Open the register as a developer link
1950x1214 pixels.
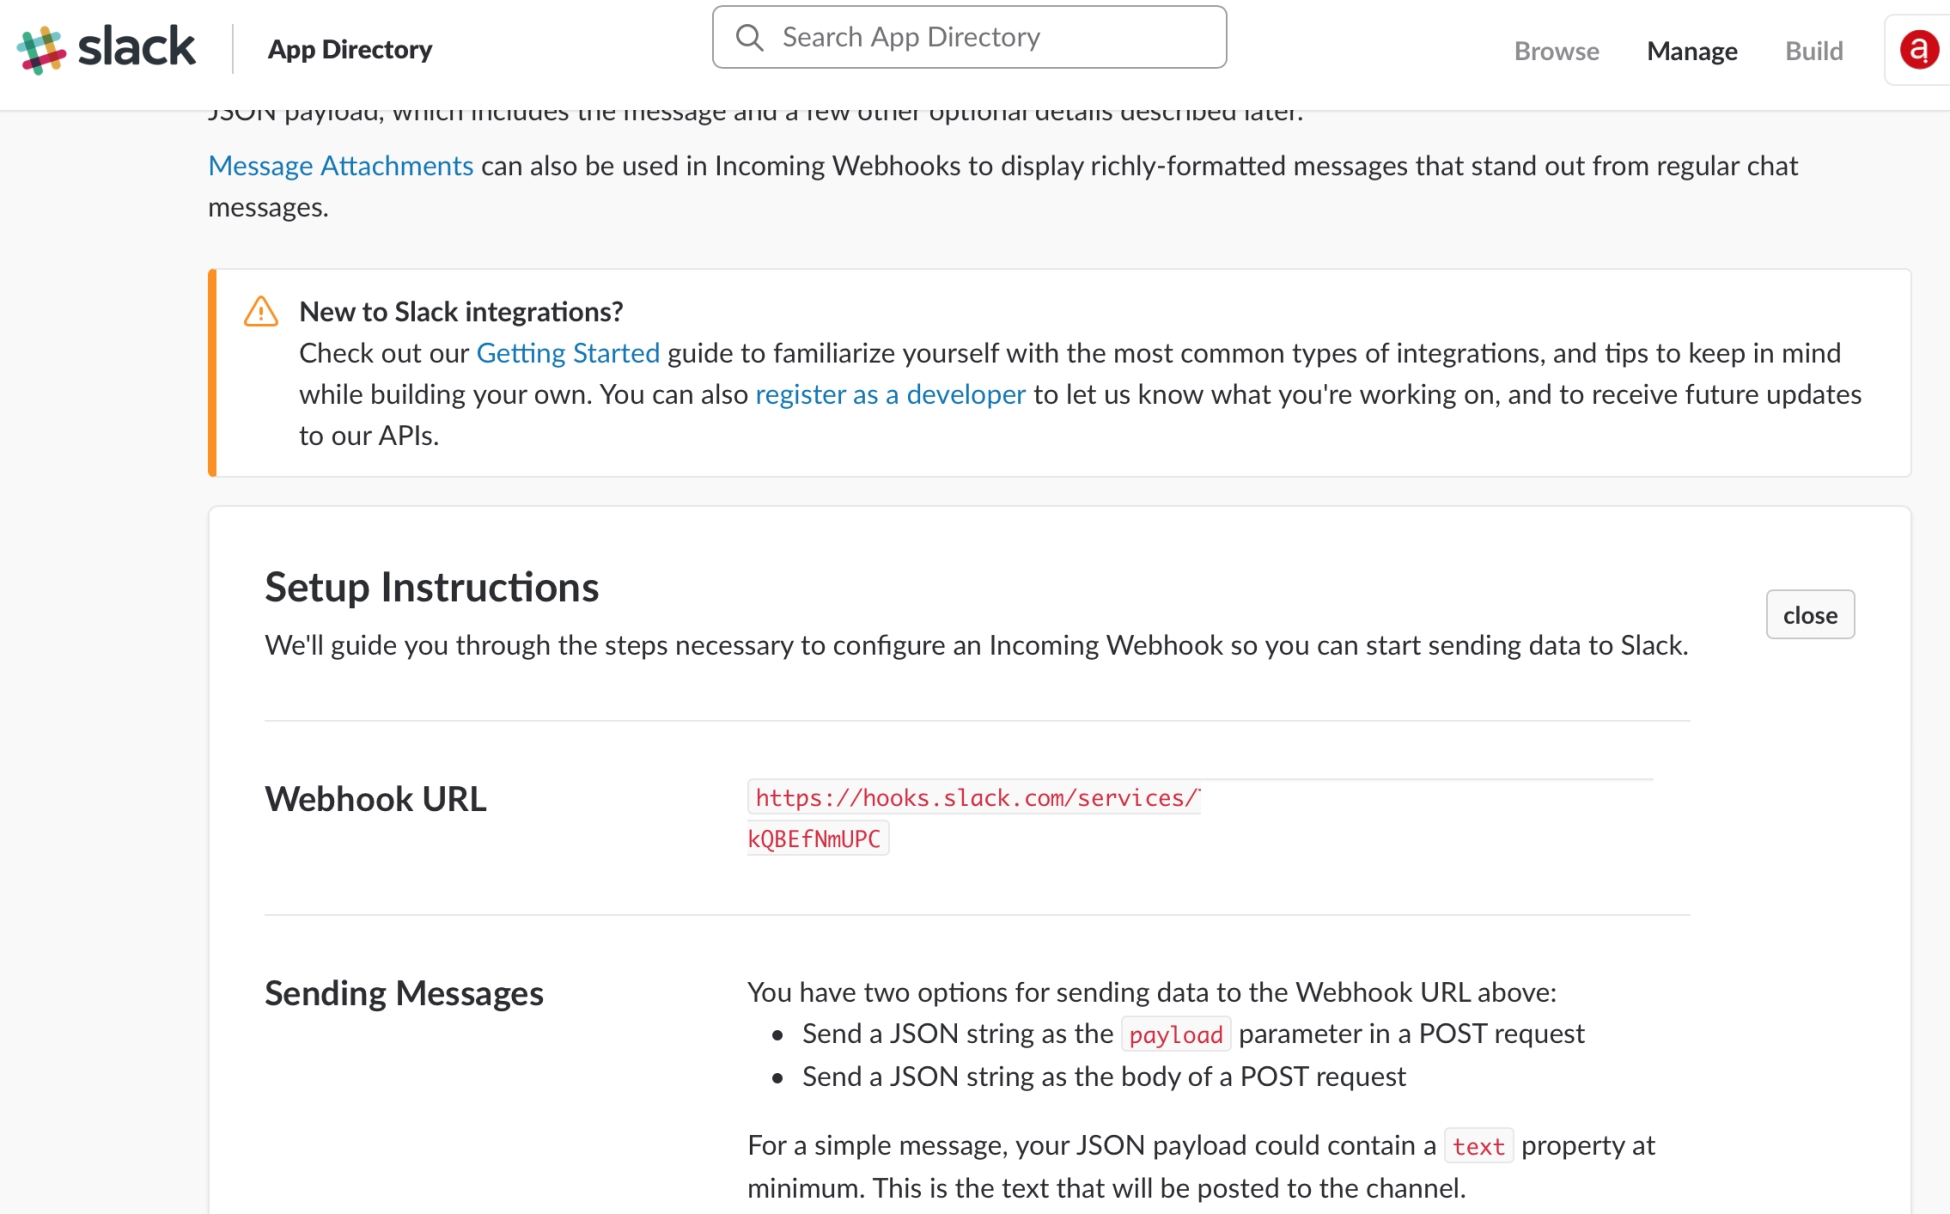pyautogui.click(x=890, y=394)
